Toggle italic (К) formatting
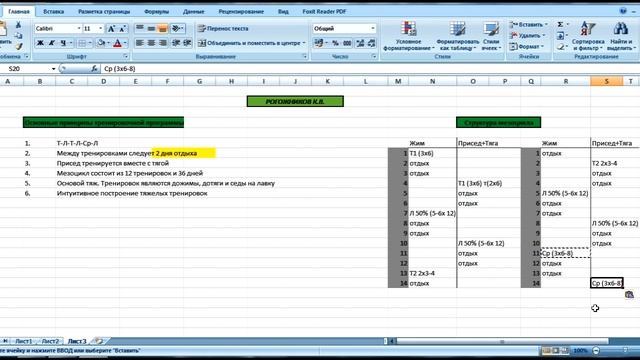The width and height of the screenshot is (640, 360). click(x=51, y=43)
